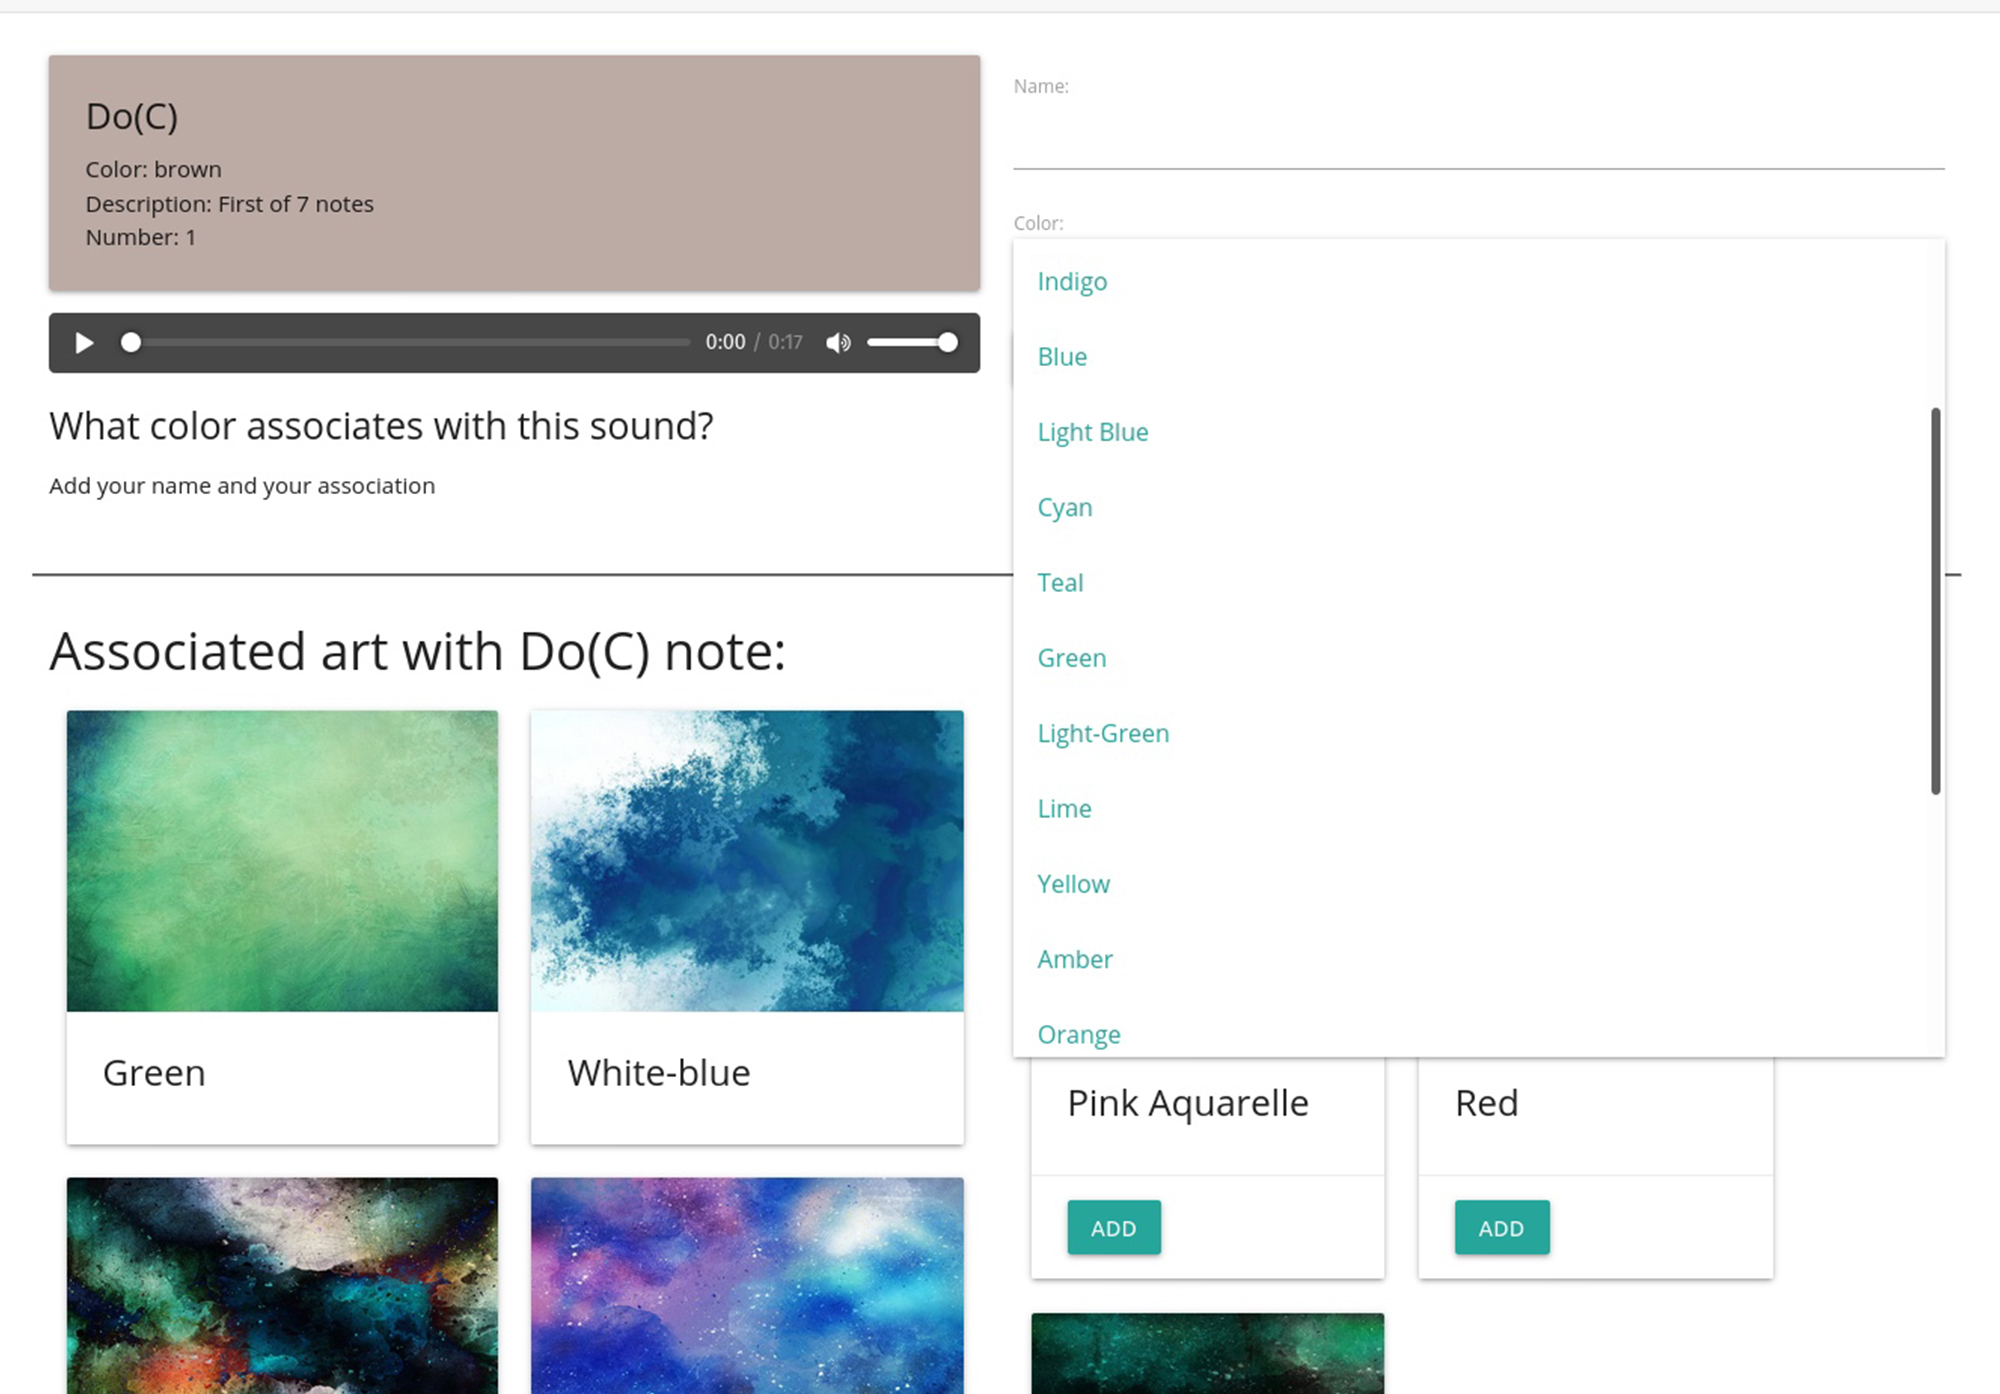
Task: Mute the audio with the speaker icon
Action: point(838,343)
